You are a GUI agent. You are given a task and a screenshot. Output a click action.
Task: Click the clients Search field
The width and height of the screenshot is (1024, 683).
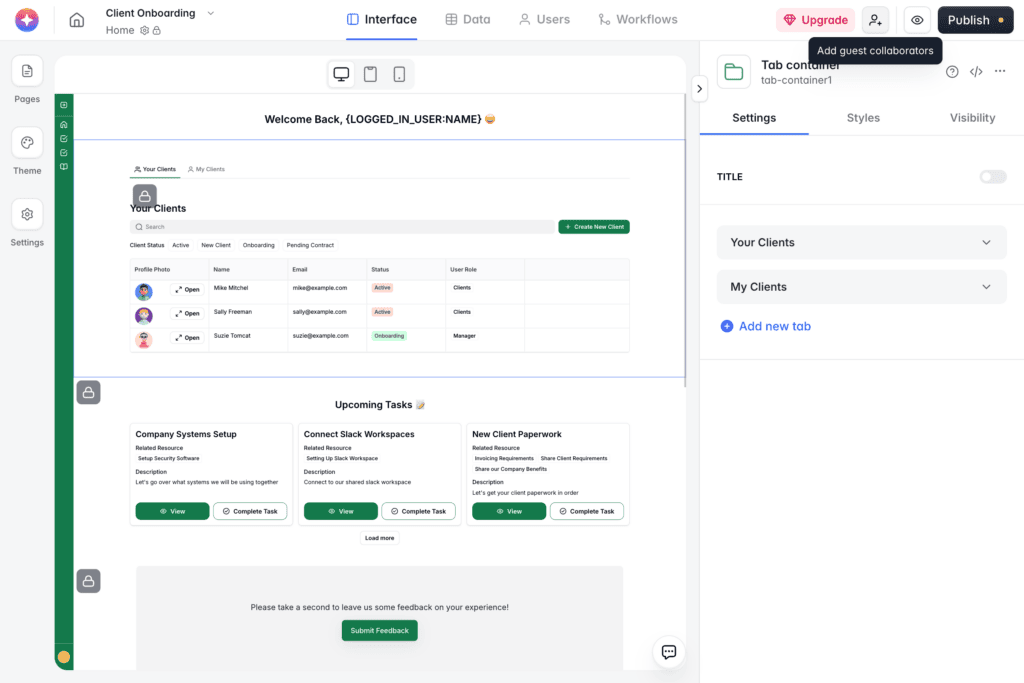point(342,227)
